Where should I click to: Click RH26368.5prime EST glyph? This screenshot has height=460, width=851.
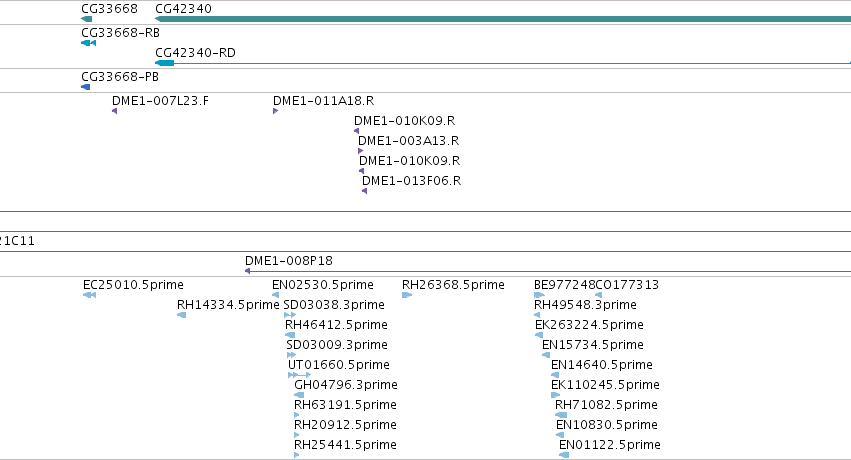pos(407,295)
